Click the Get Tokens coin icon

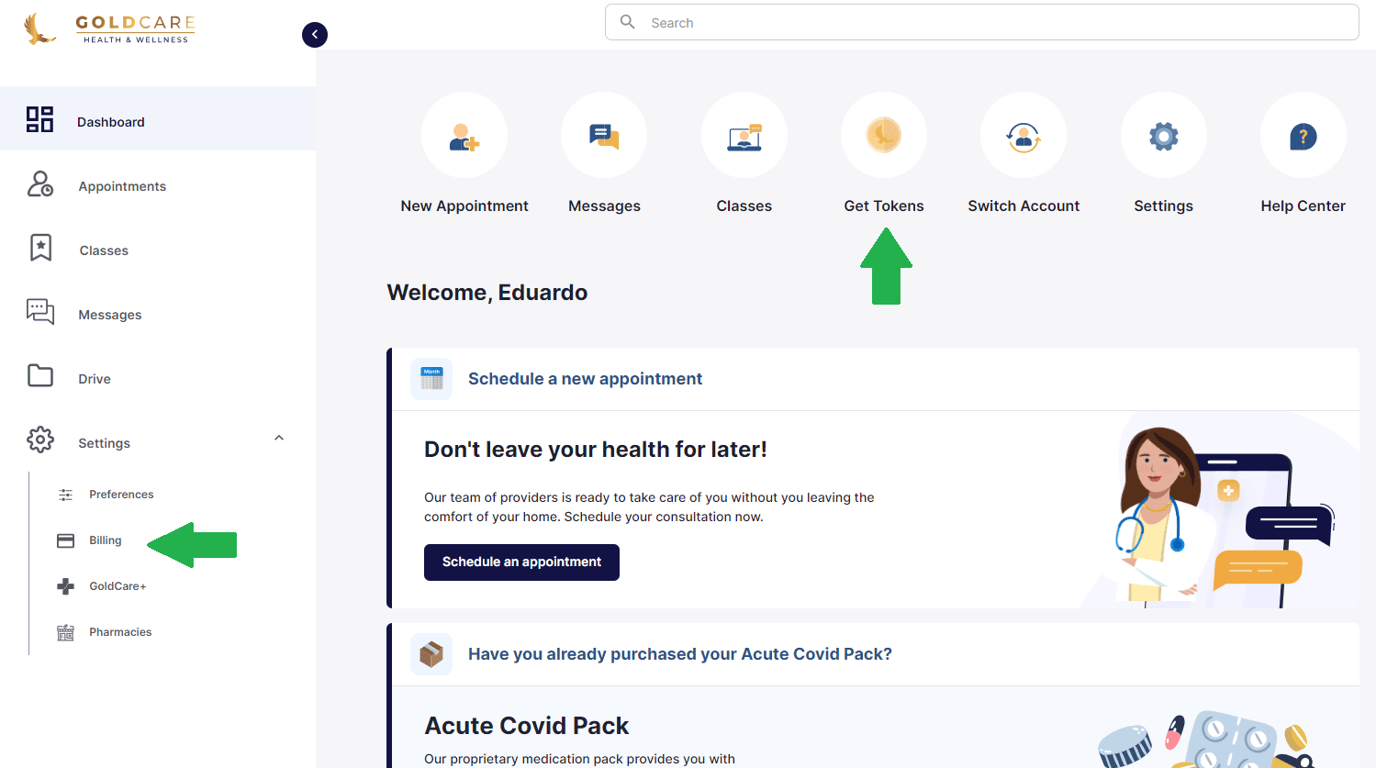tap(884, 135)
